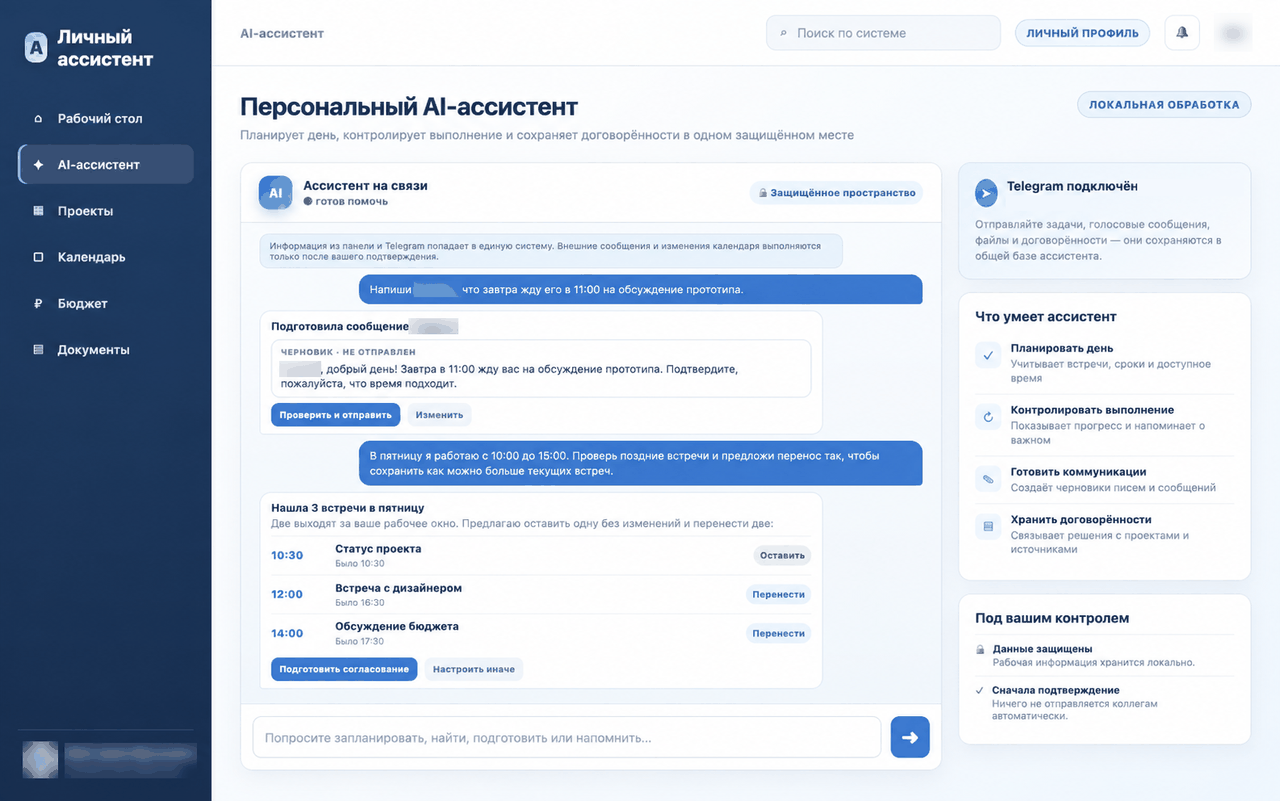Viewport: 1280px width, 801px height.
Task: Click the "AI-ассистент" breadcrumb in the top bar
Action: pos(282,33)
